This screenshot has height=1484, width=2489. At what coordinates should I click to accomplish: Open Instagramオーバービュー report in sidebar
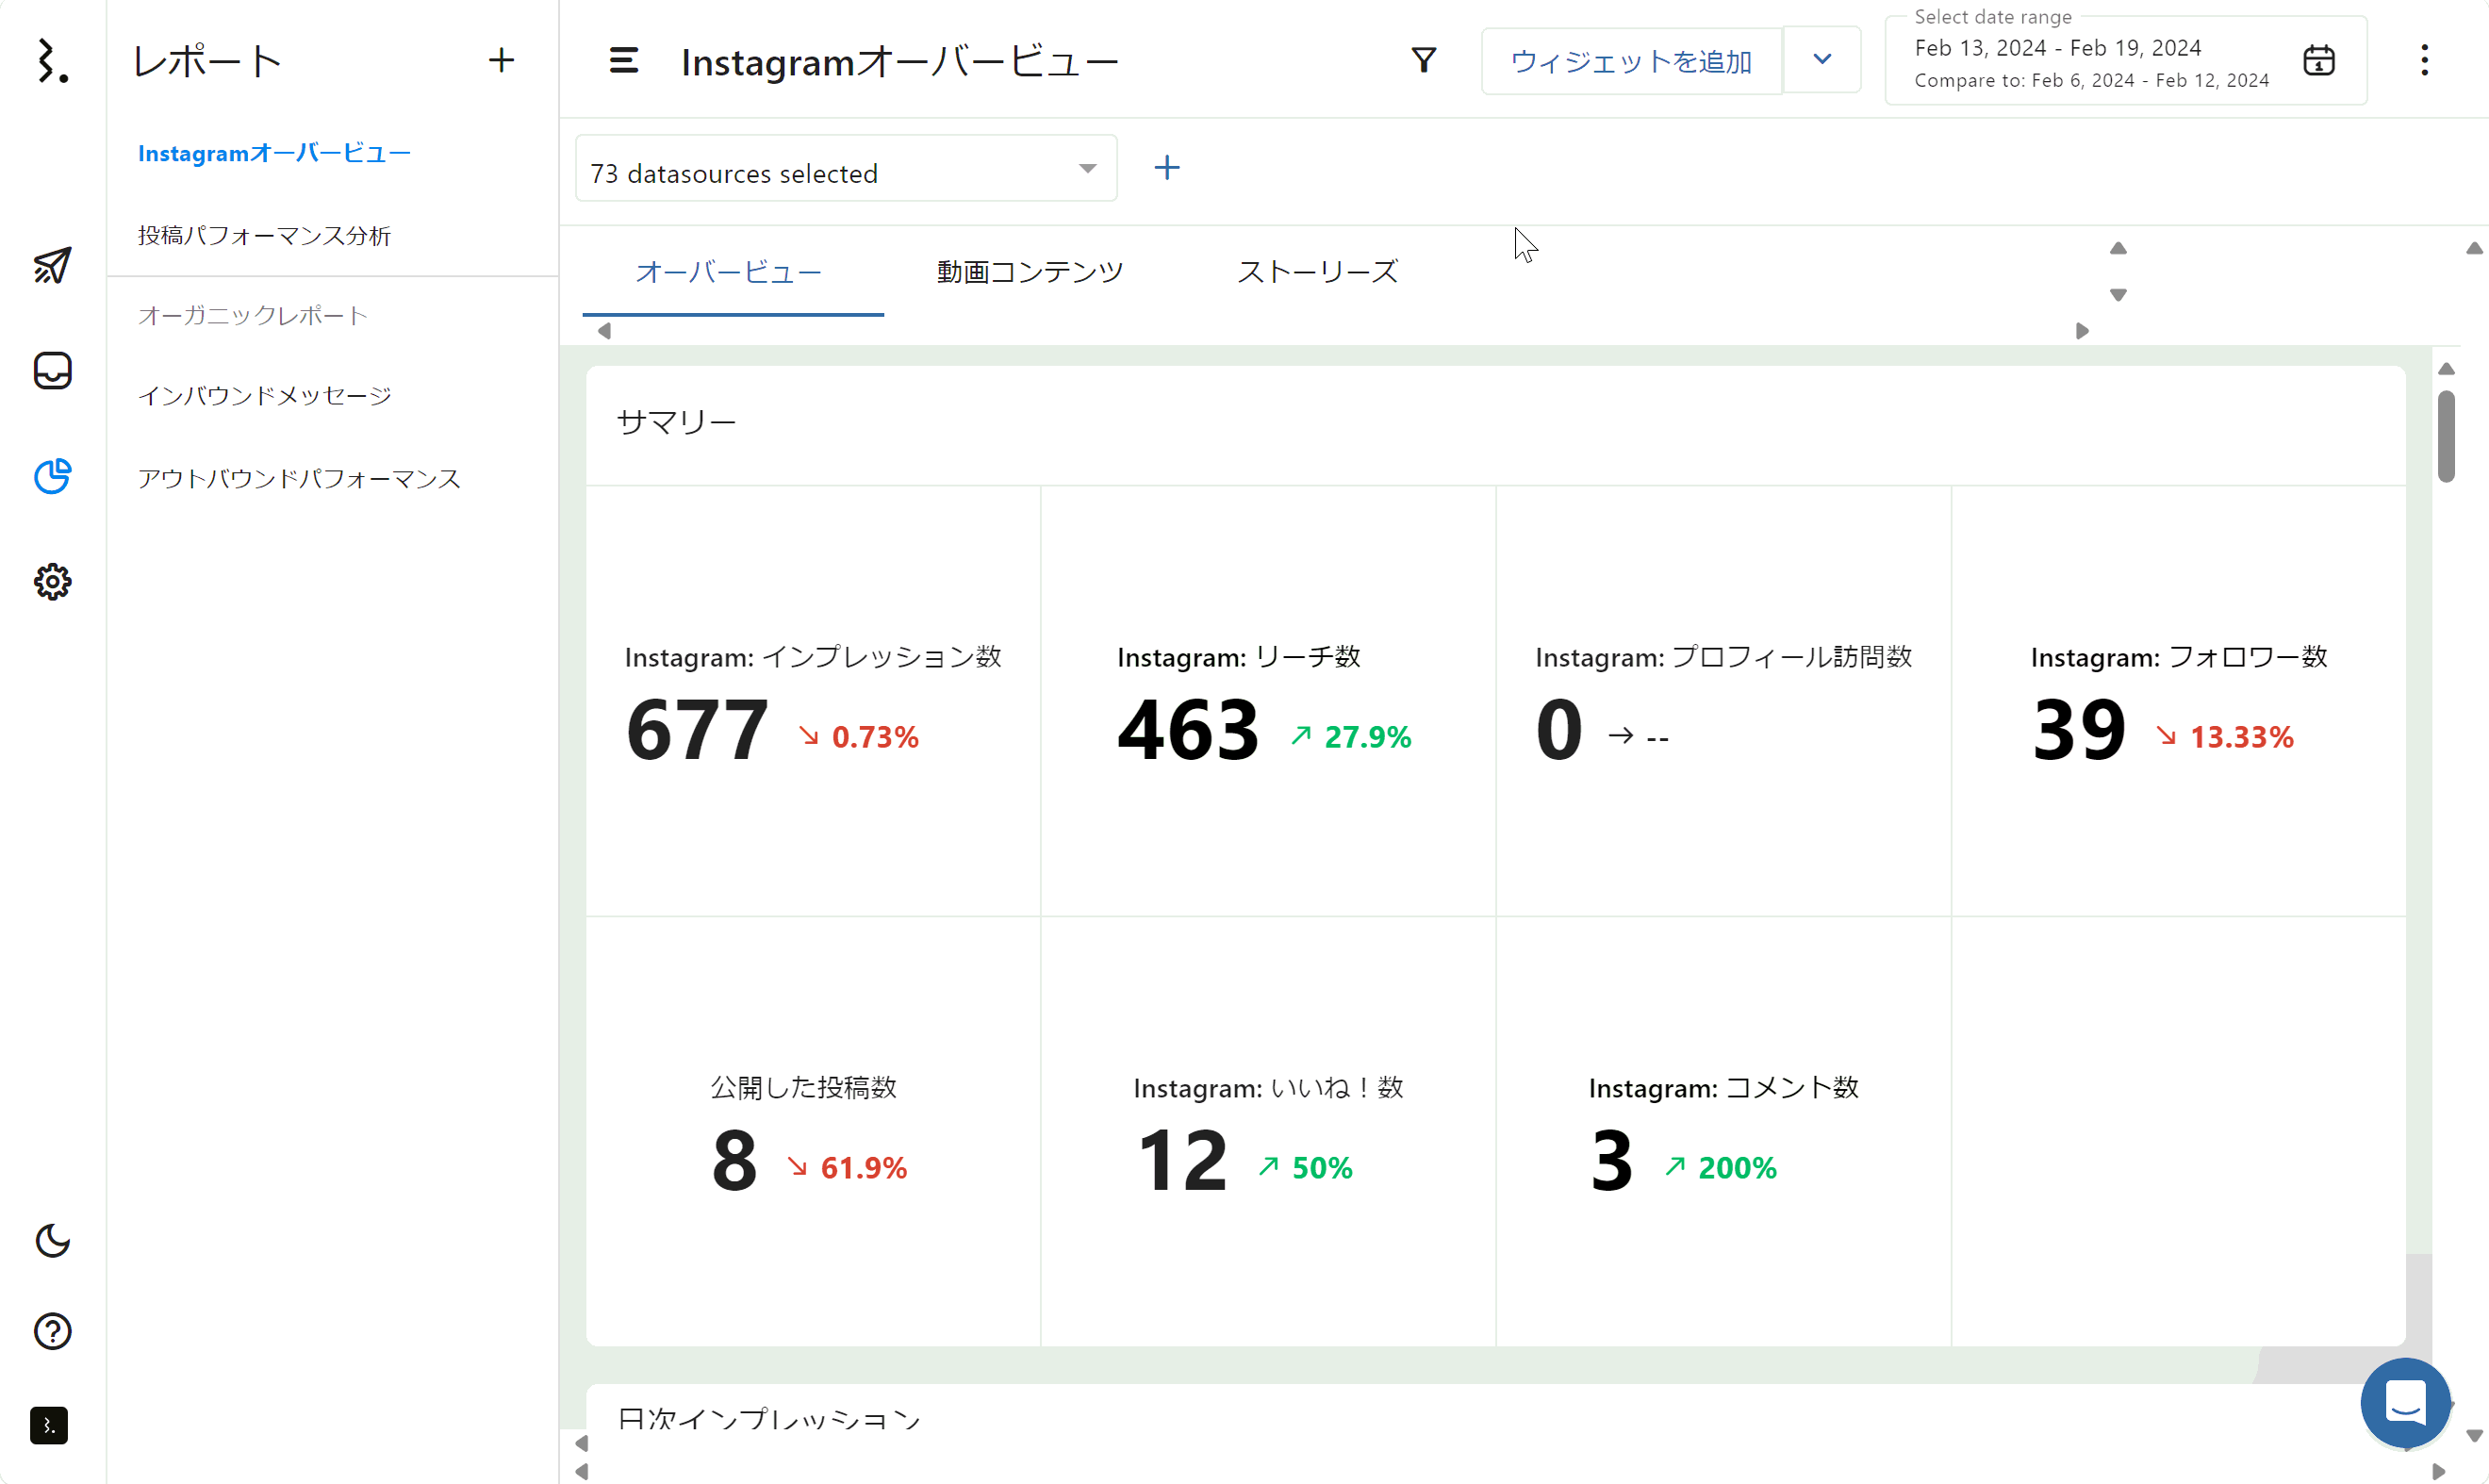tap(274, 153)
